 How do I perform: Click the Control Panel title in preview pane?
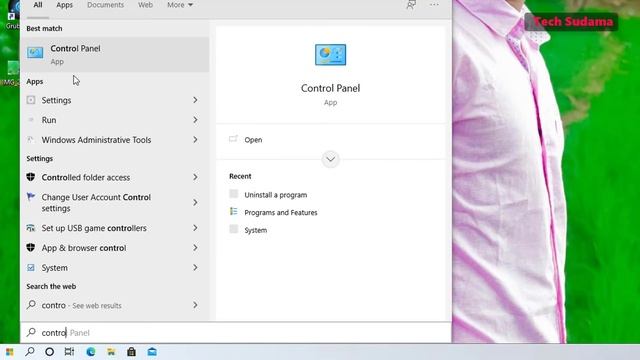[330, 88]
